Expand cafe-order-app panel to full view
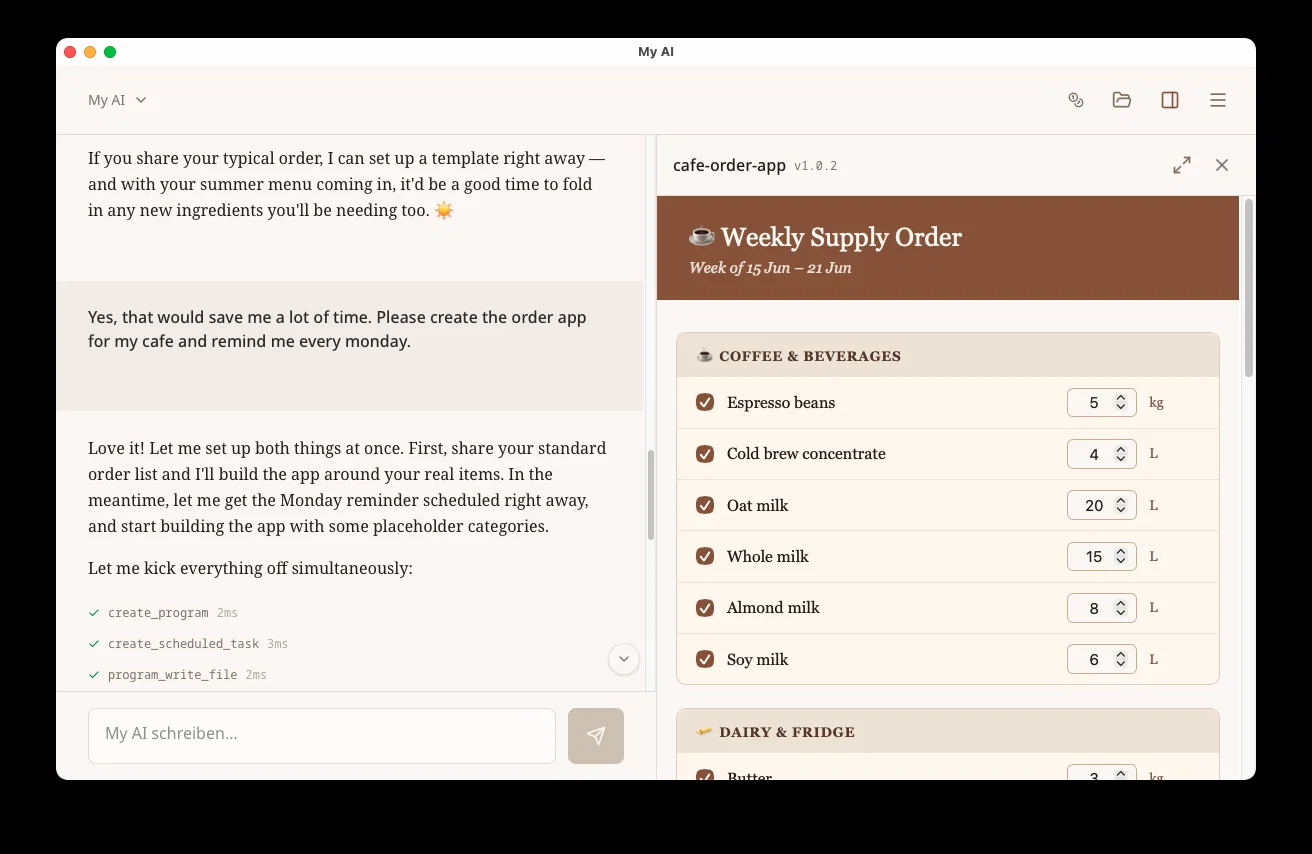Screen dimensions: 1312x854 coord(1182,165)
